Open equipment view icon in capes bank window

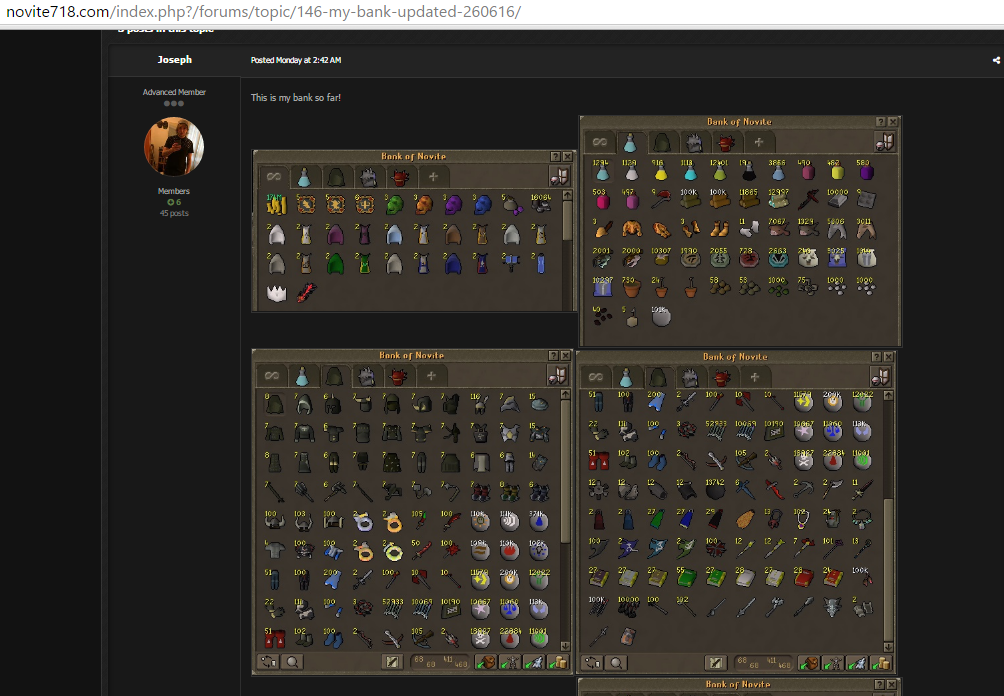click(559, 176)
